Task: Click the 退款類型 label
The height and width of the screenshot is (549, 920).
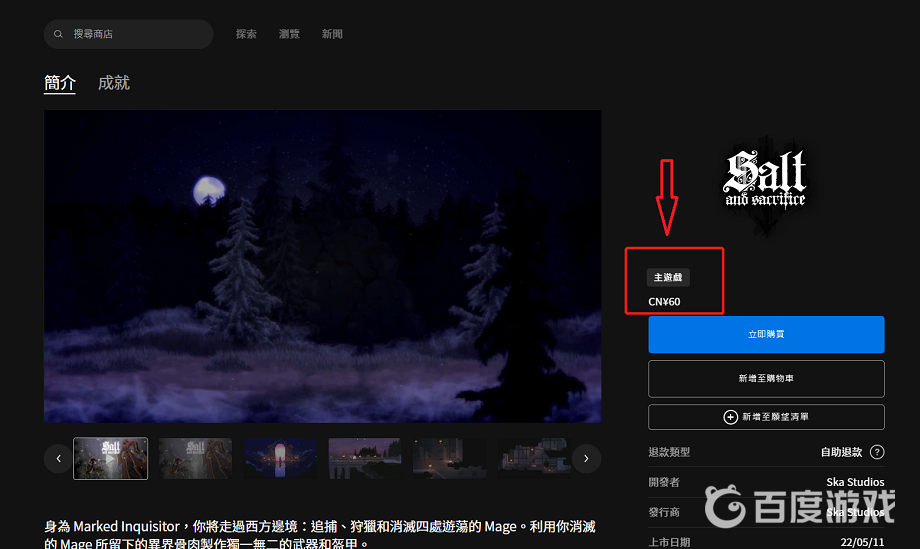Action: (669, 452)
